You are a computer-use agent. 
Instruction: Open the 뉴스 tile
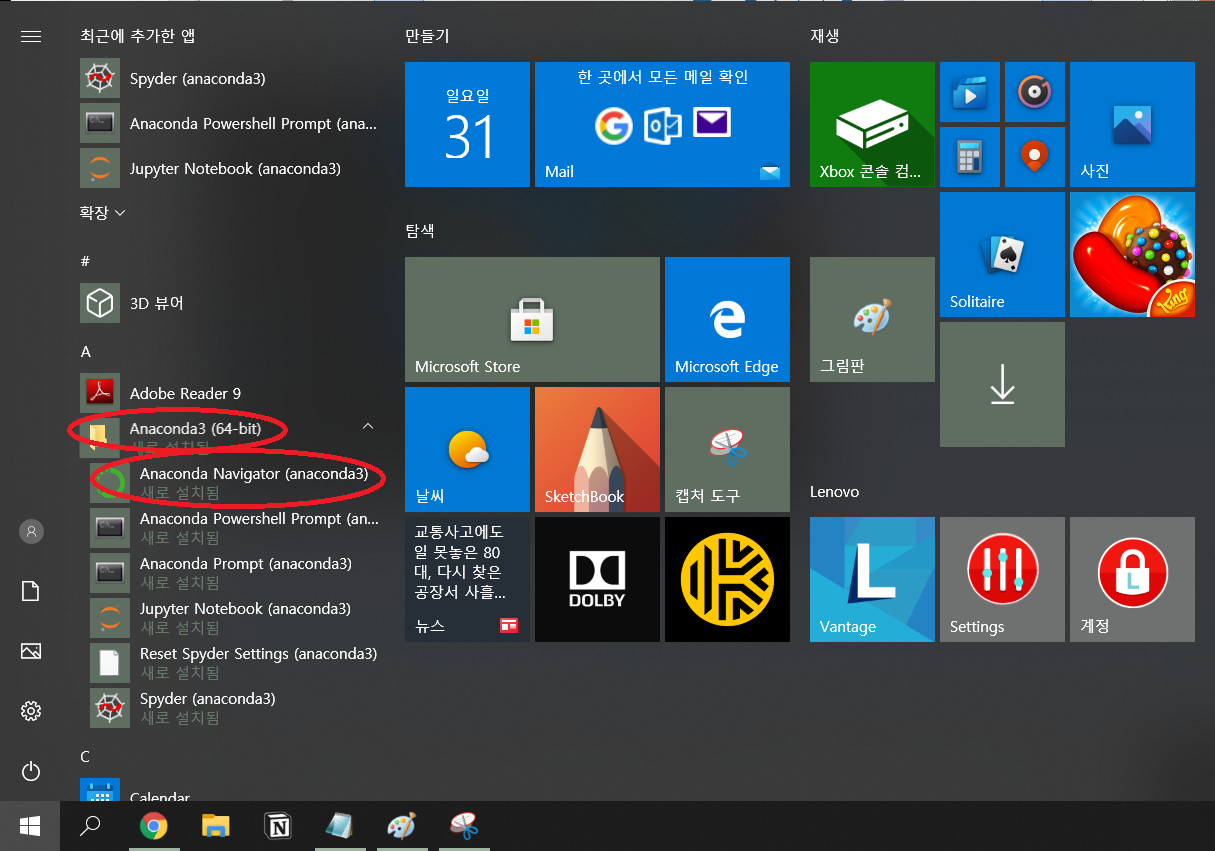tap(467, 579)
